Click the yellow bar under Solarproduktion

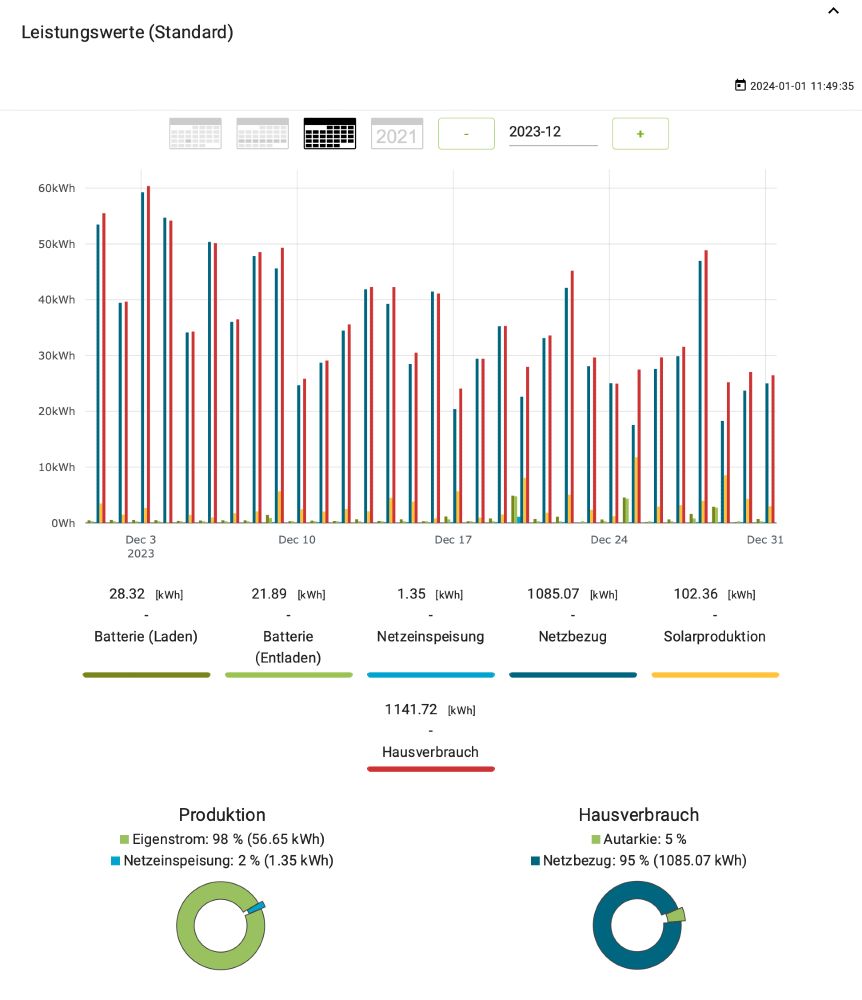pos(715,675)
